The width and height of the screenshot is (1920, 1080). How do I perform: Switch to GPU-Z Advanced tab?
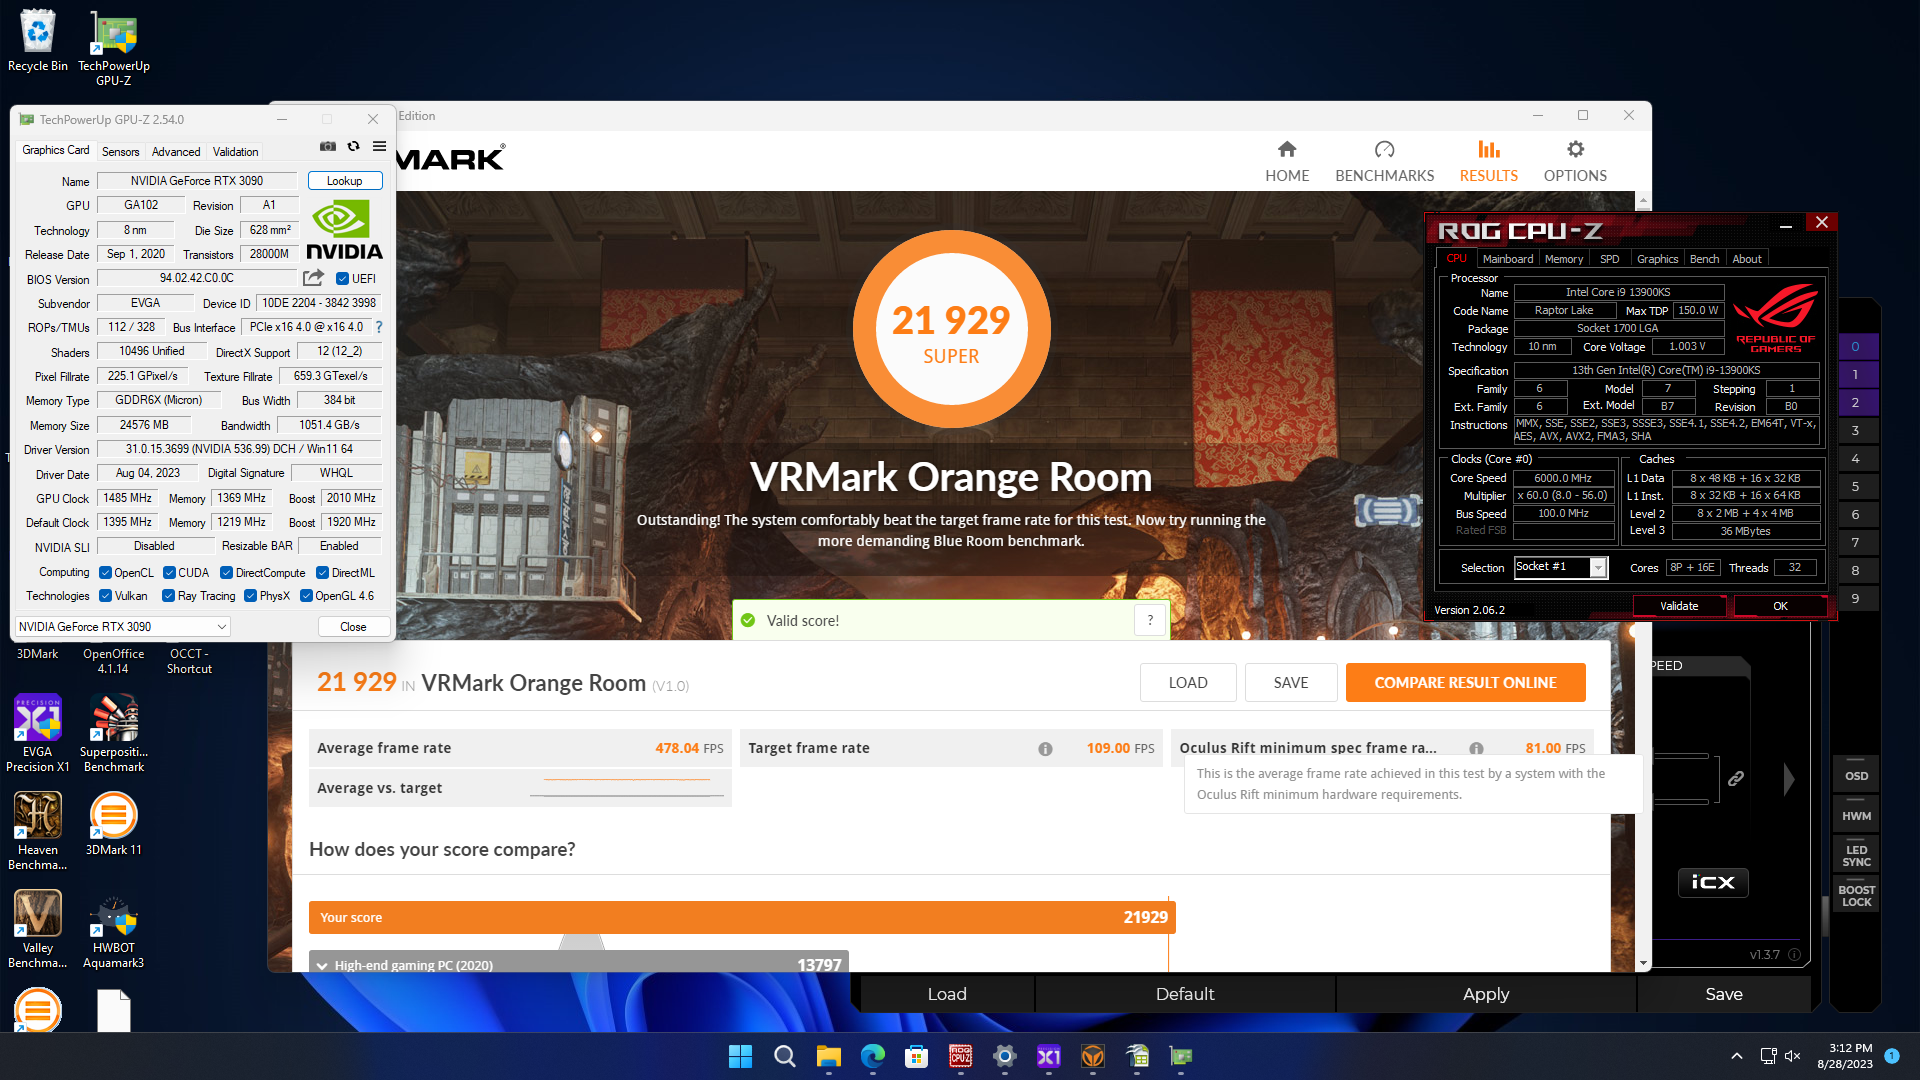point(176,152)
